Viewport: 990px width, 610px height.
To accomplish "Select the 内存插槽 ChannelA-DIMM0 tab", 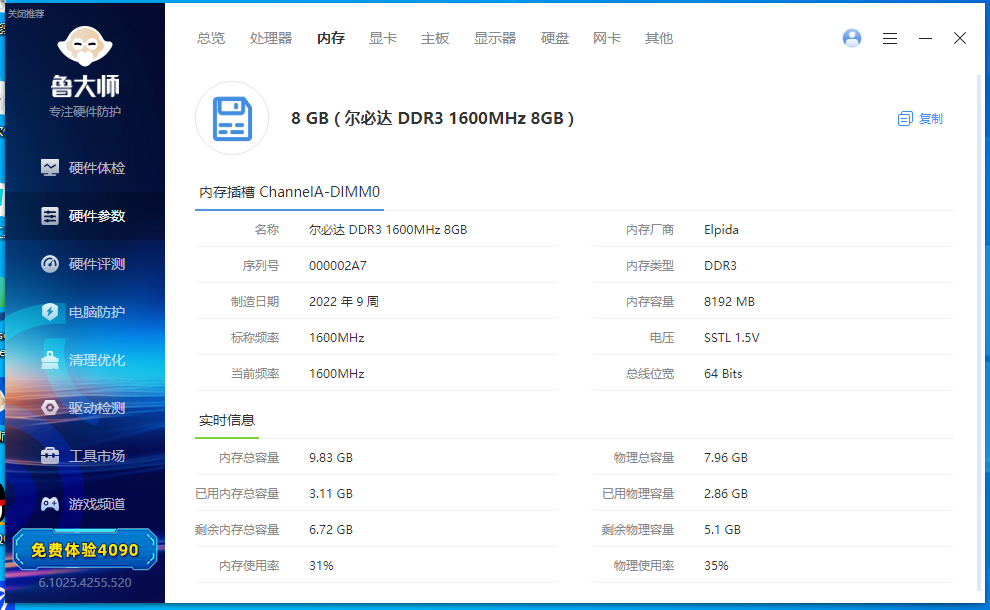I will (289, 192).
